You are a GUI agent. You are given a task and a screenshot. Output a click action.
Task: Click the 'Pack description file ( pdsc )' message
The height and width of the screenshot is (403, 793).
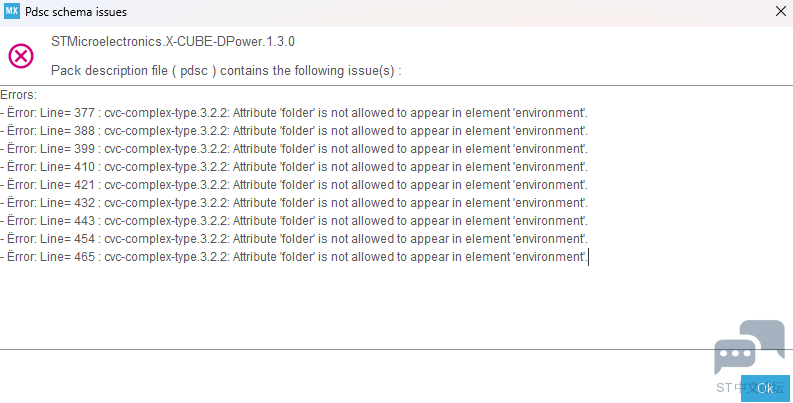[226, 70]
